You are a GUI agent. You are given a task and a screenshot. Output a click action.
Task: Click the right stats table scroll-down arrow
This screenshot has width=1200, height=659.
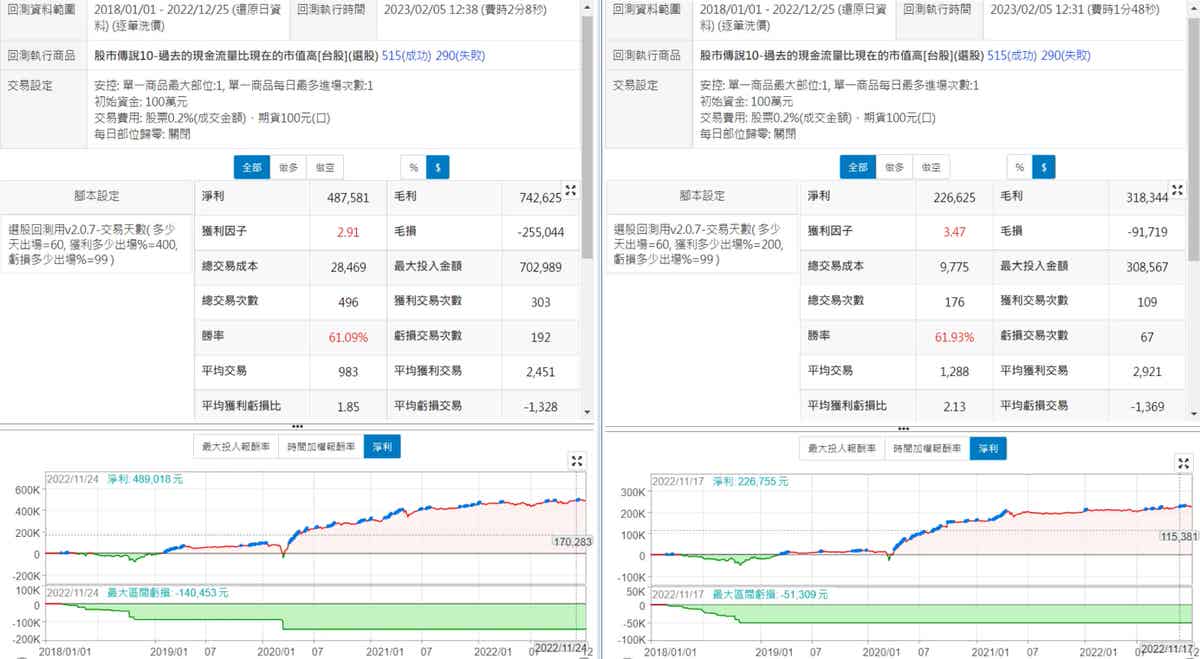point(1193,414)
